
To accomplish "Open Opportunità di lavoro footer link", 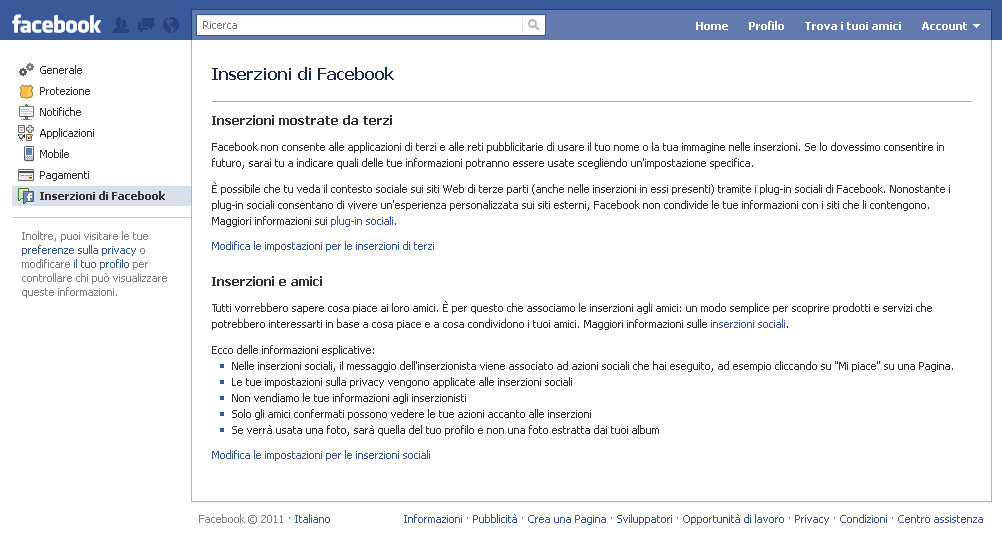I will pyautogui.click(x=733, y=519).
